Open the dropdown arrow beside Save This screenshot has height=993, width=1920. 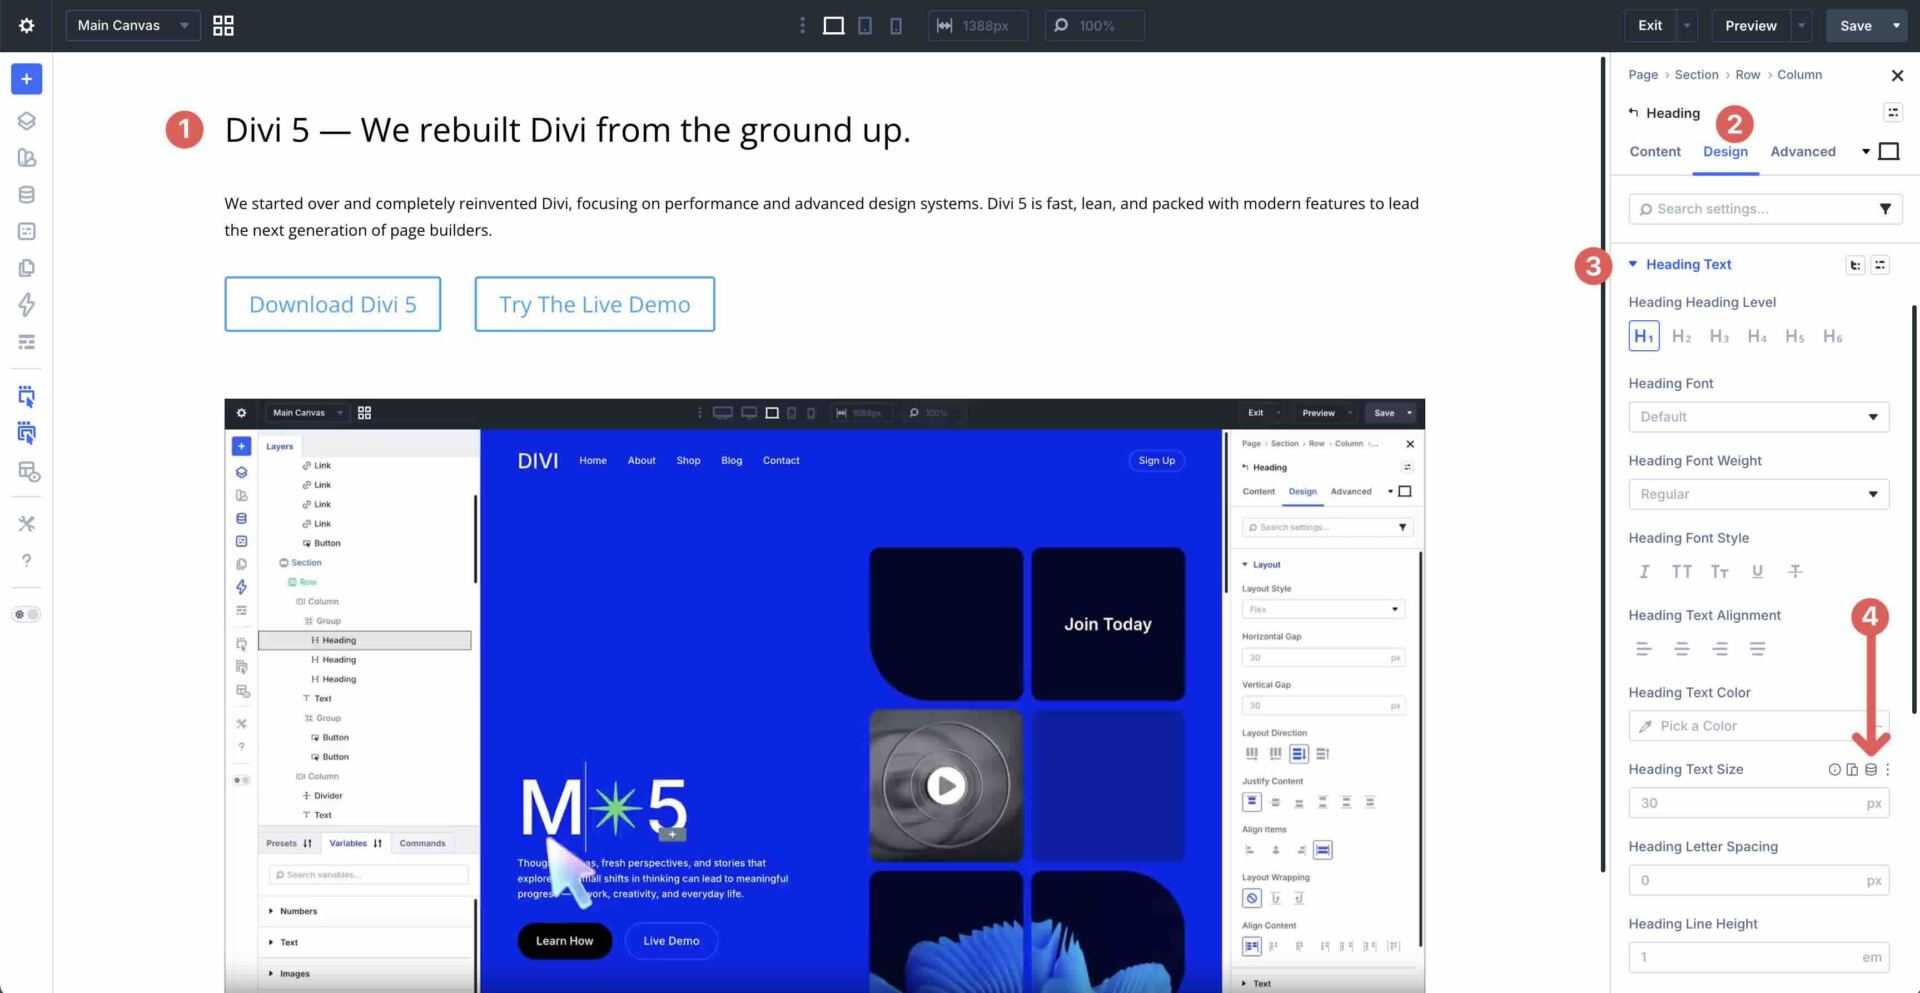click(1896, 25)
